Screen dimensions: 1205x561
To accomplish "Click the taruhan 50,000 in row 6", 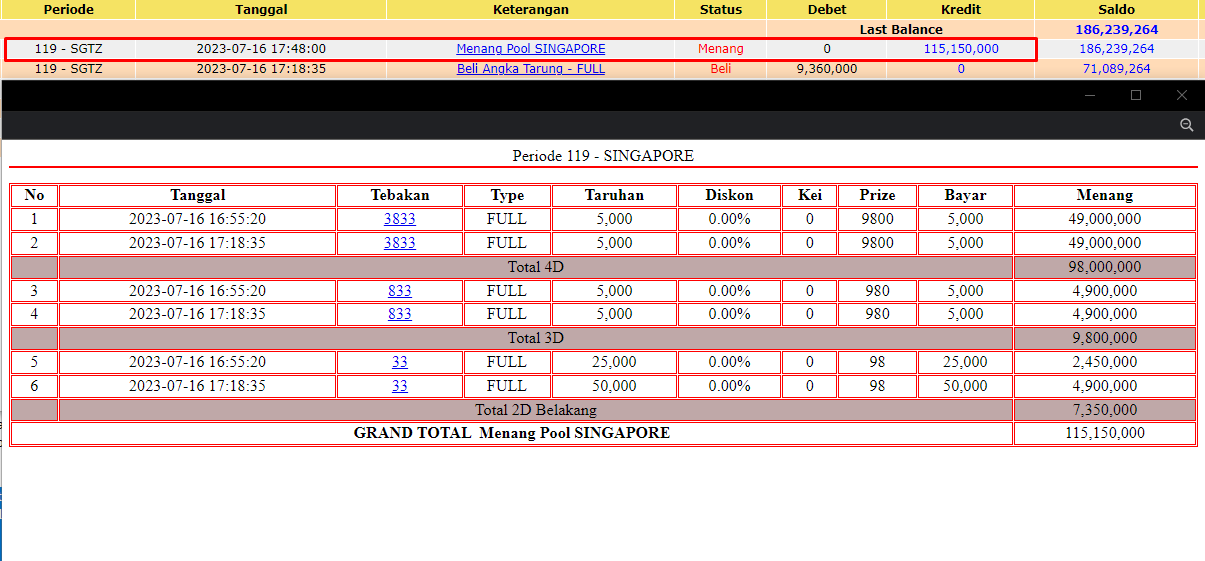I will click(614, 386).
